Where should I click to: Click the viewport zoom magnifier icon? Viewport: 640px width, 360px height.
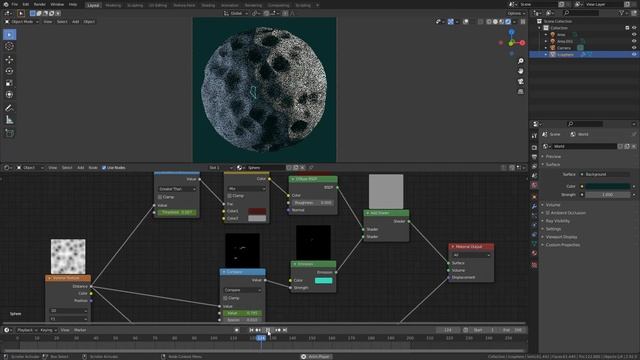521,61
